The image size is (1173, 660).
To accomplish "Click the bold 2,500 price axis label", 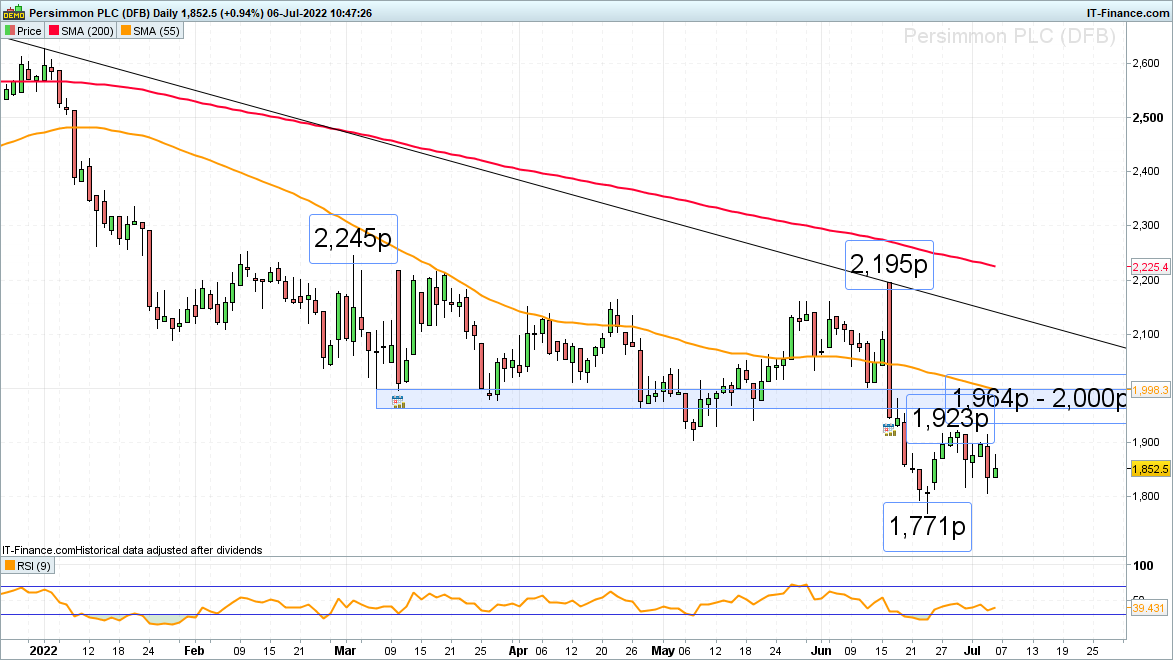I will (x=1148, y=117).
